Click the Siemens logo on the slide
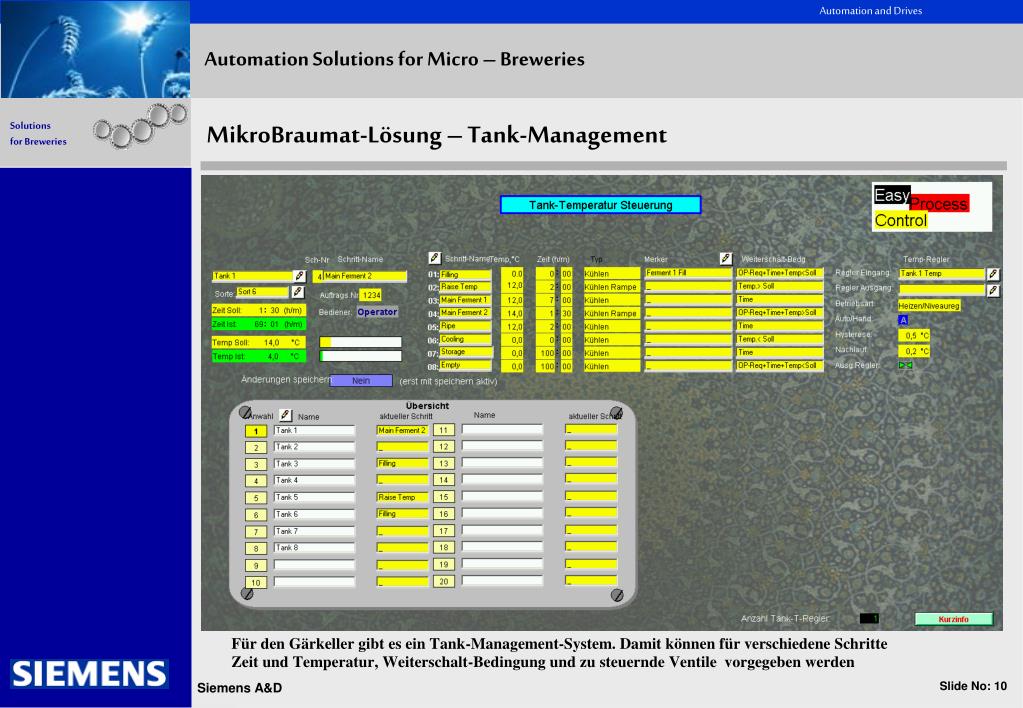The width and height of the screenshot is (1023, 708). [x=89, y=673]
